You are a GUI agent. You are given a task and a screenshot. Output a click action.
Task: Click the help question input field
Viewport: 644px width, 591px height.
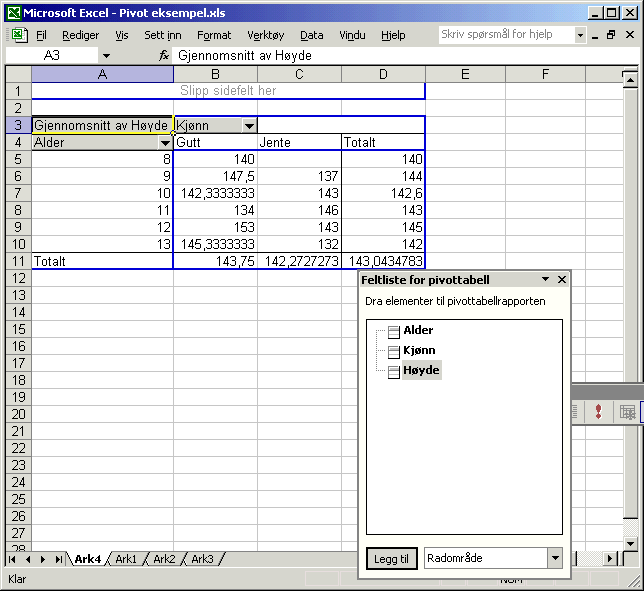pyautogui.click(x=506, y=35)
